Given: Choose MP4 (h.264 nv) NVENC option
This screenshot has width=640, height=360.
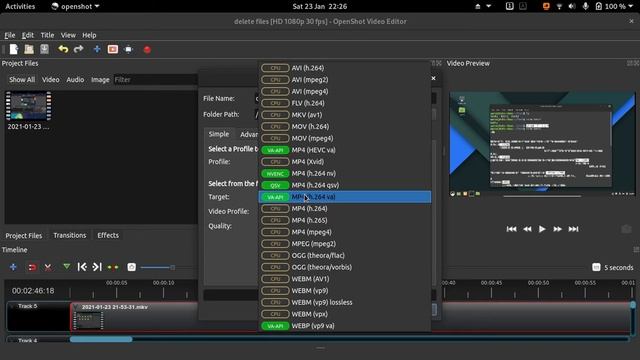Looking at the screenshot, I should 345,173.
